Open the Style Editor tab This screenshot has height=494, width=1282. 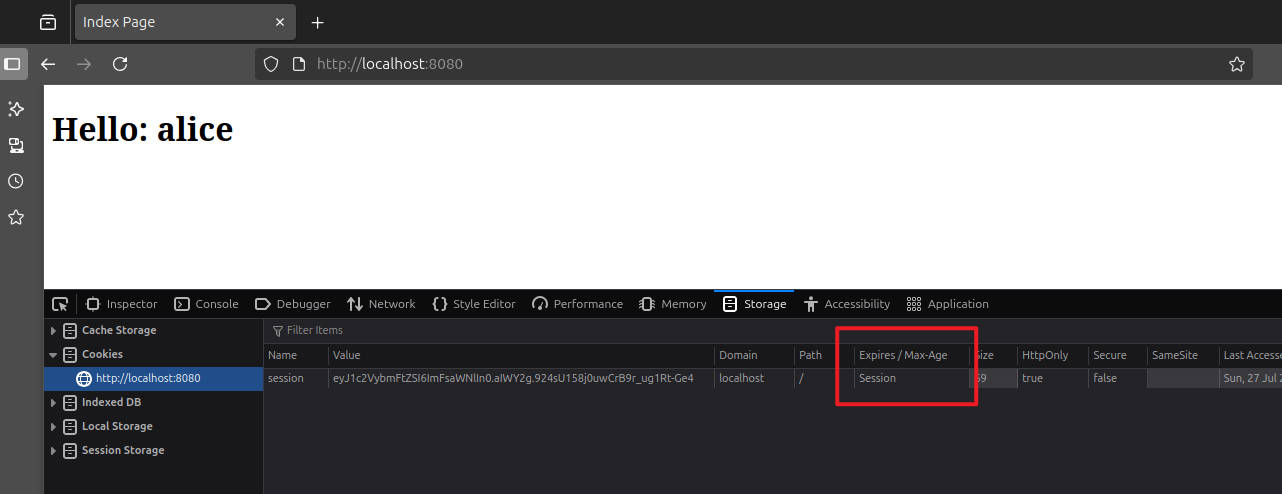(x=474, y=304)
